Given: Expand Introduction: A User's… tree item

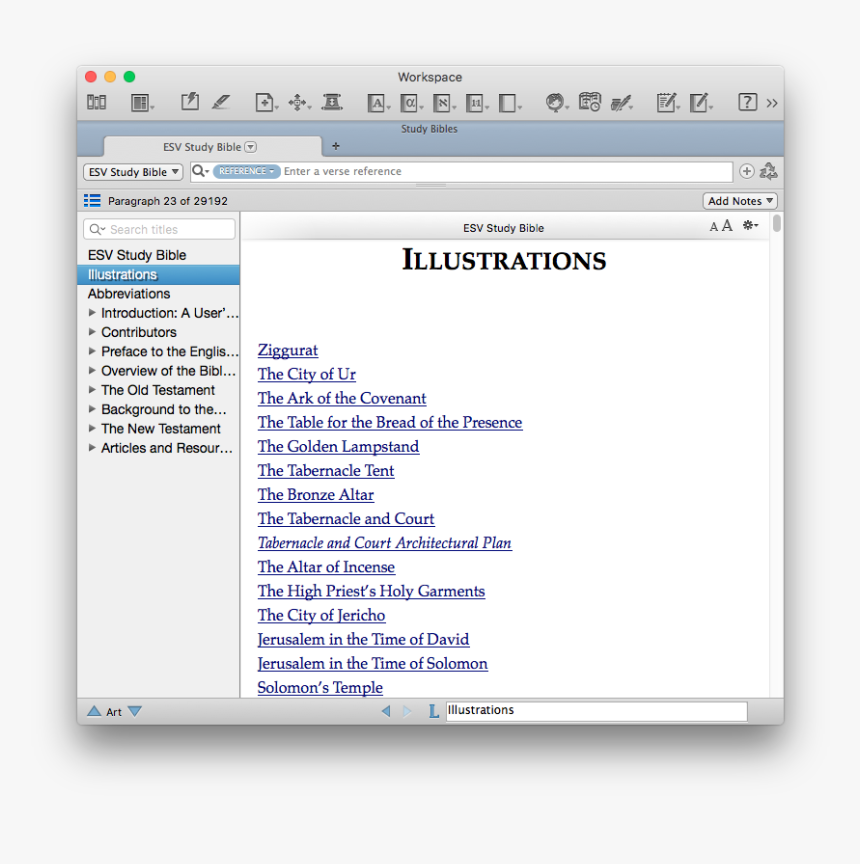Looking at the screenshot, I should (x=92, y=312).
